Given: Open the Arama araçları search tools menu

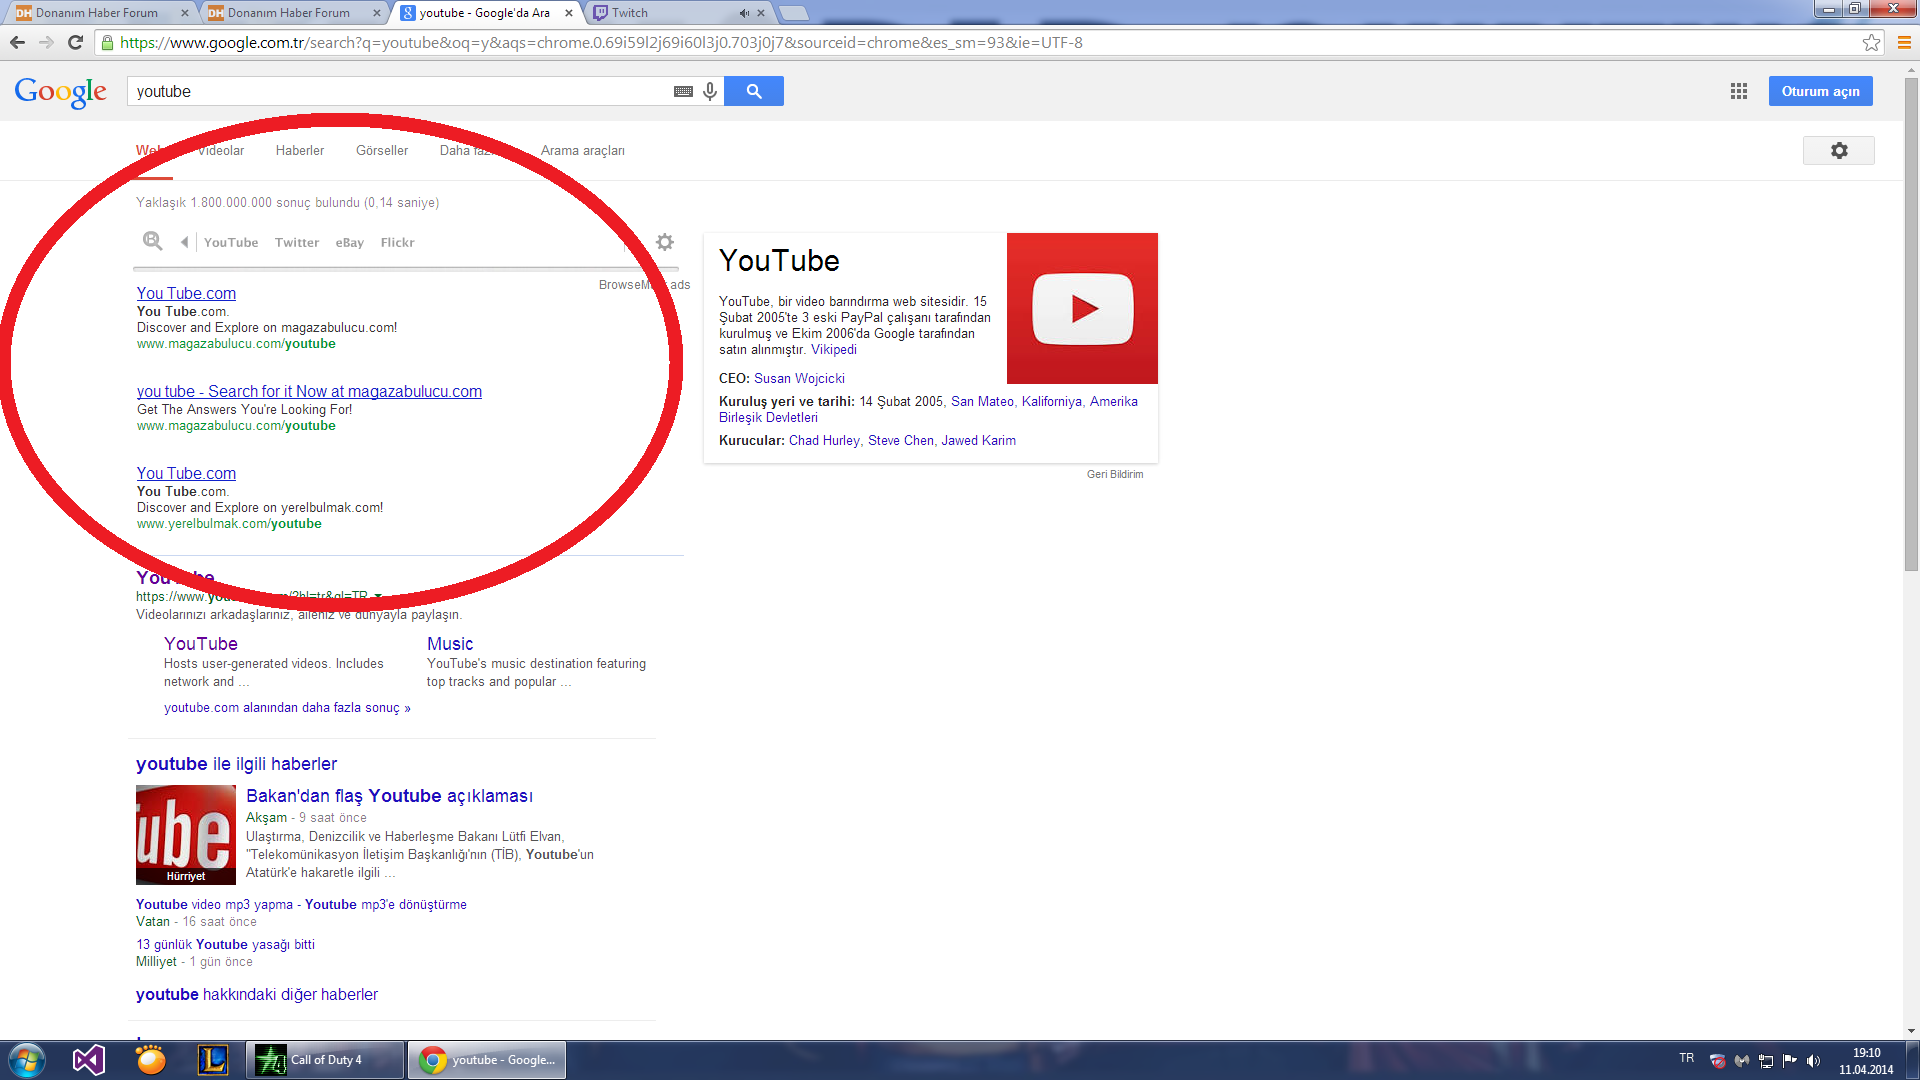Looking at the screenshot, I should click(582, 150).
